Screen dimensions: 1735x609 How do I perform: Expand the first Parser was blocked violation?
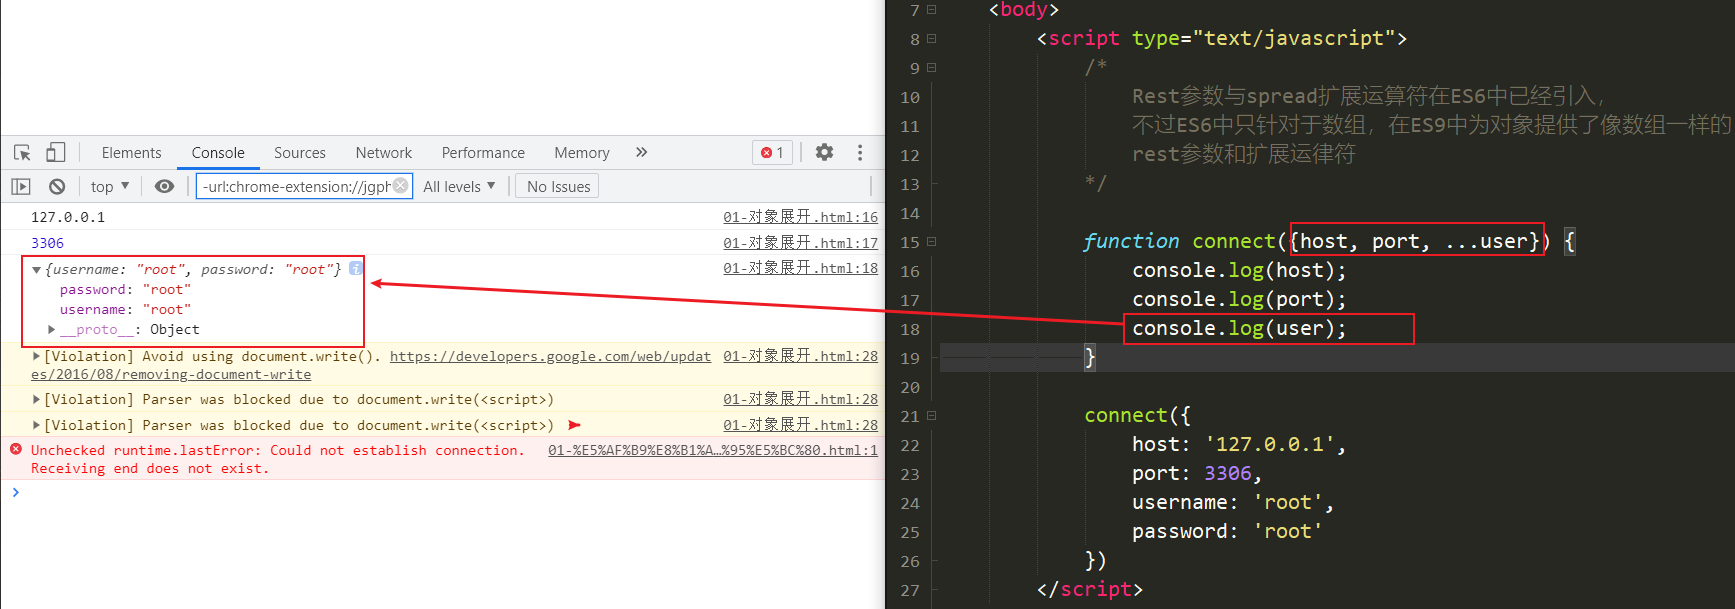(x=36, y=399)
